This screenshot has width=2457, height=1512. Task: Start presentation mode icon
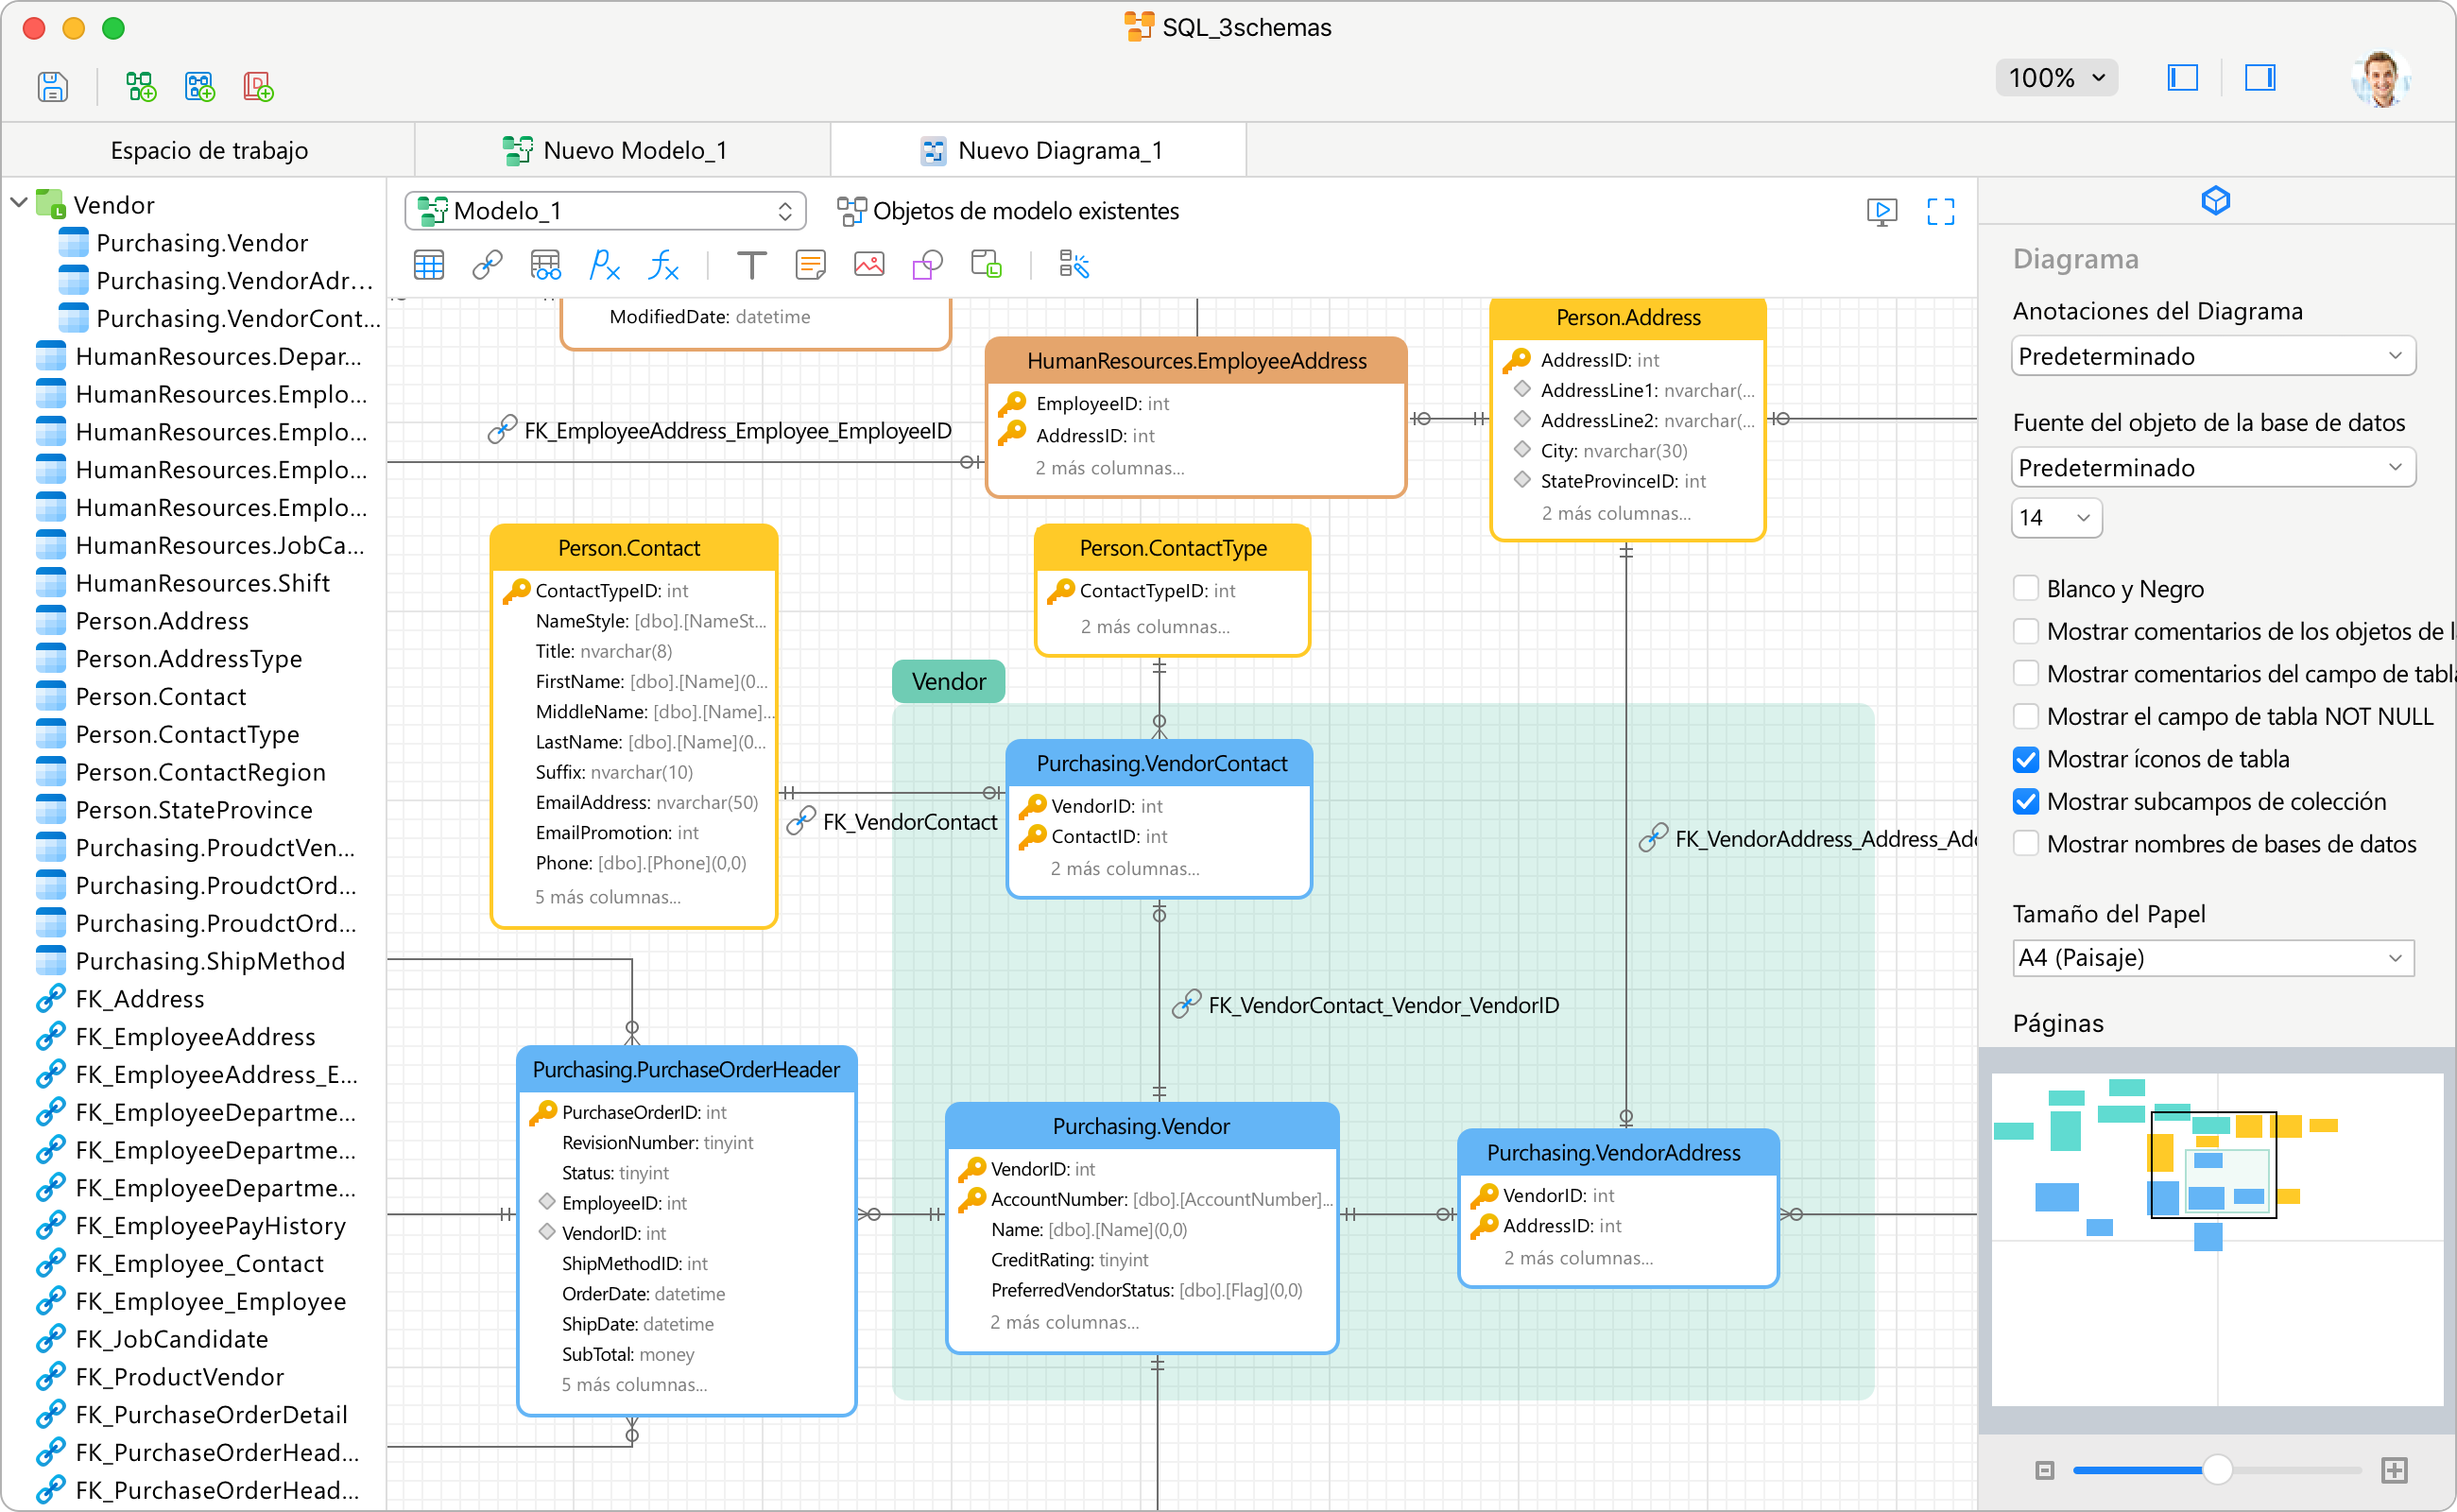tap(1882, 211)
